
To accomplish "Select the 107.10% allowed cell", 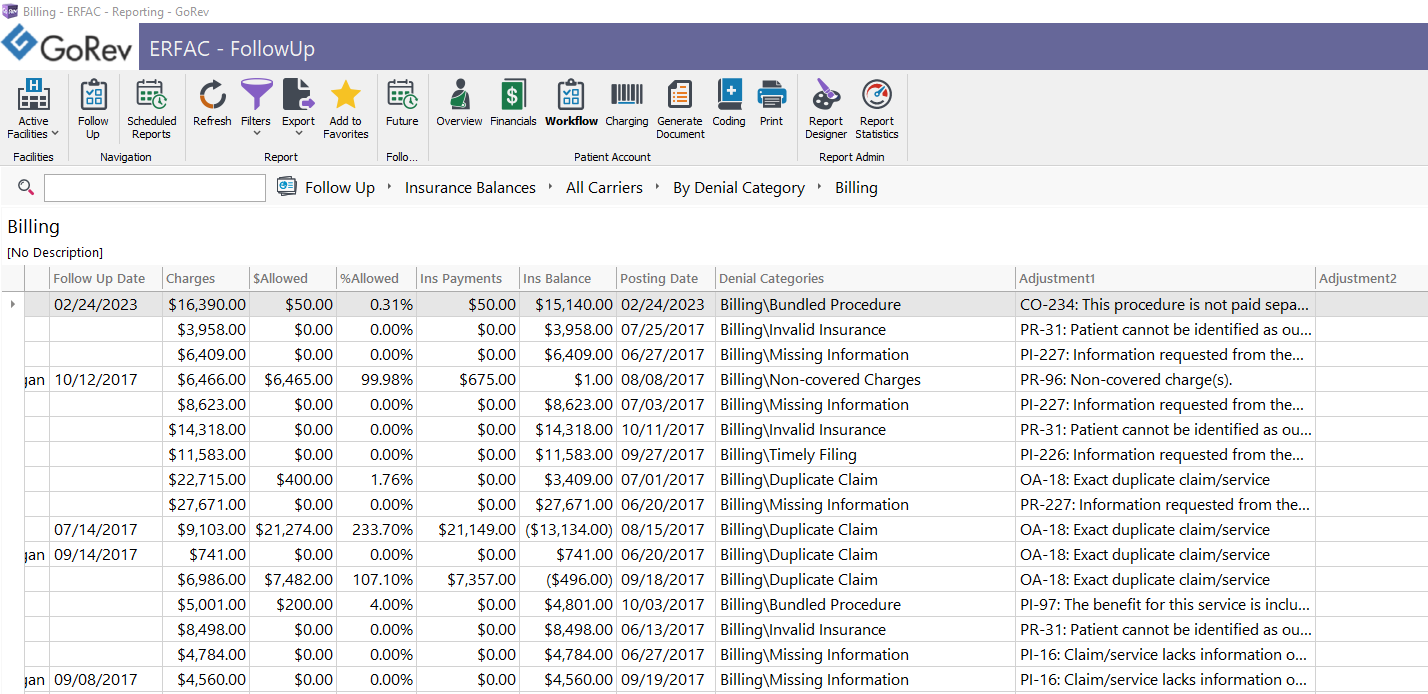I will click(x=376, y=579).
